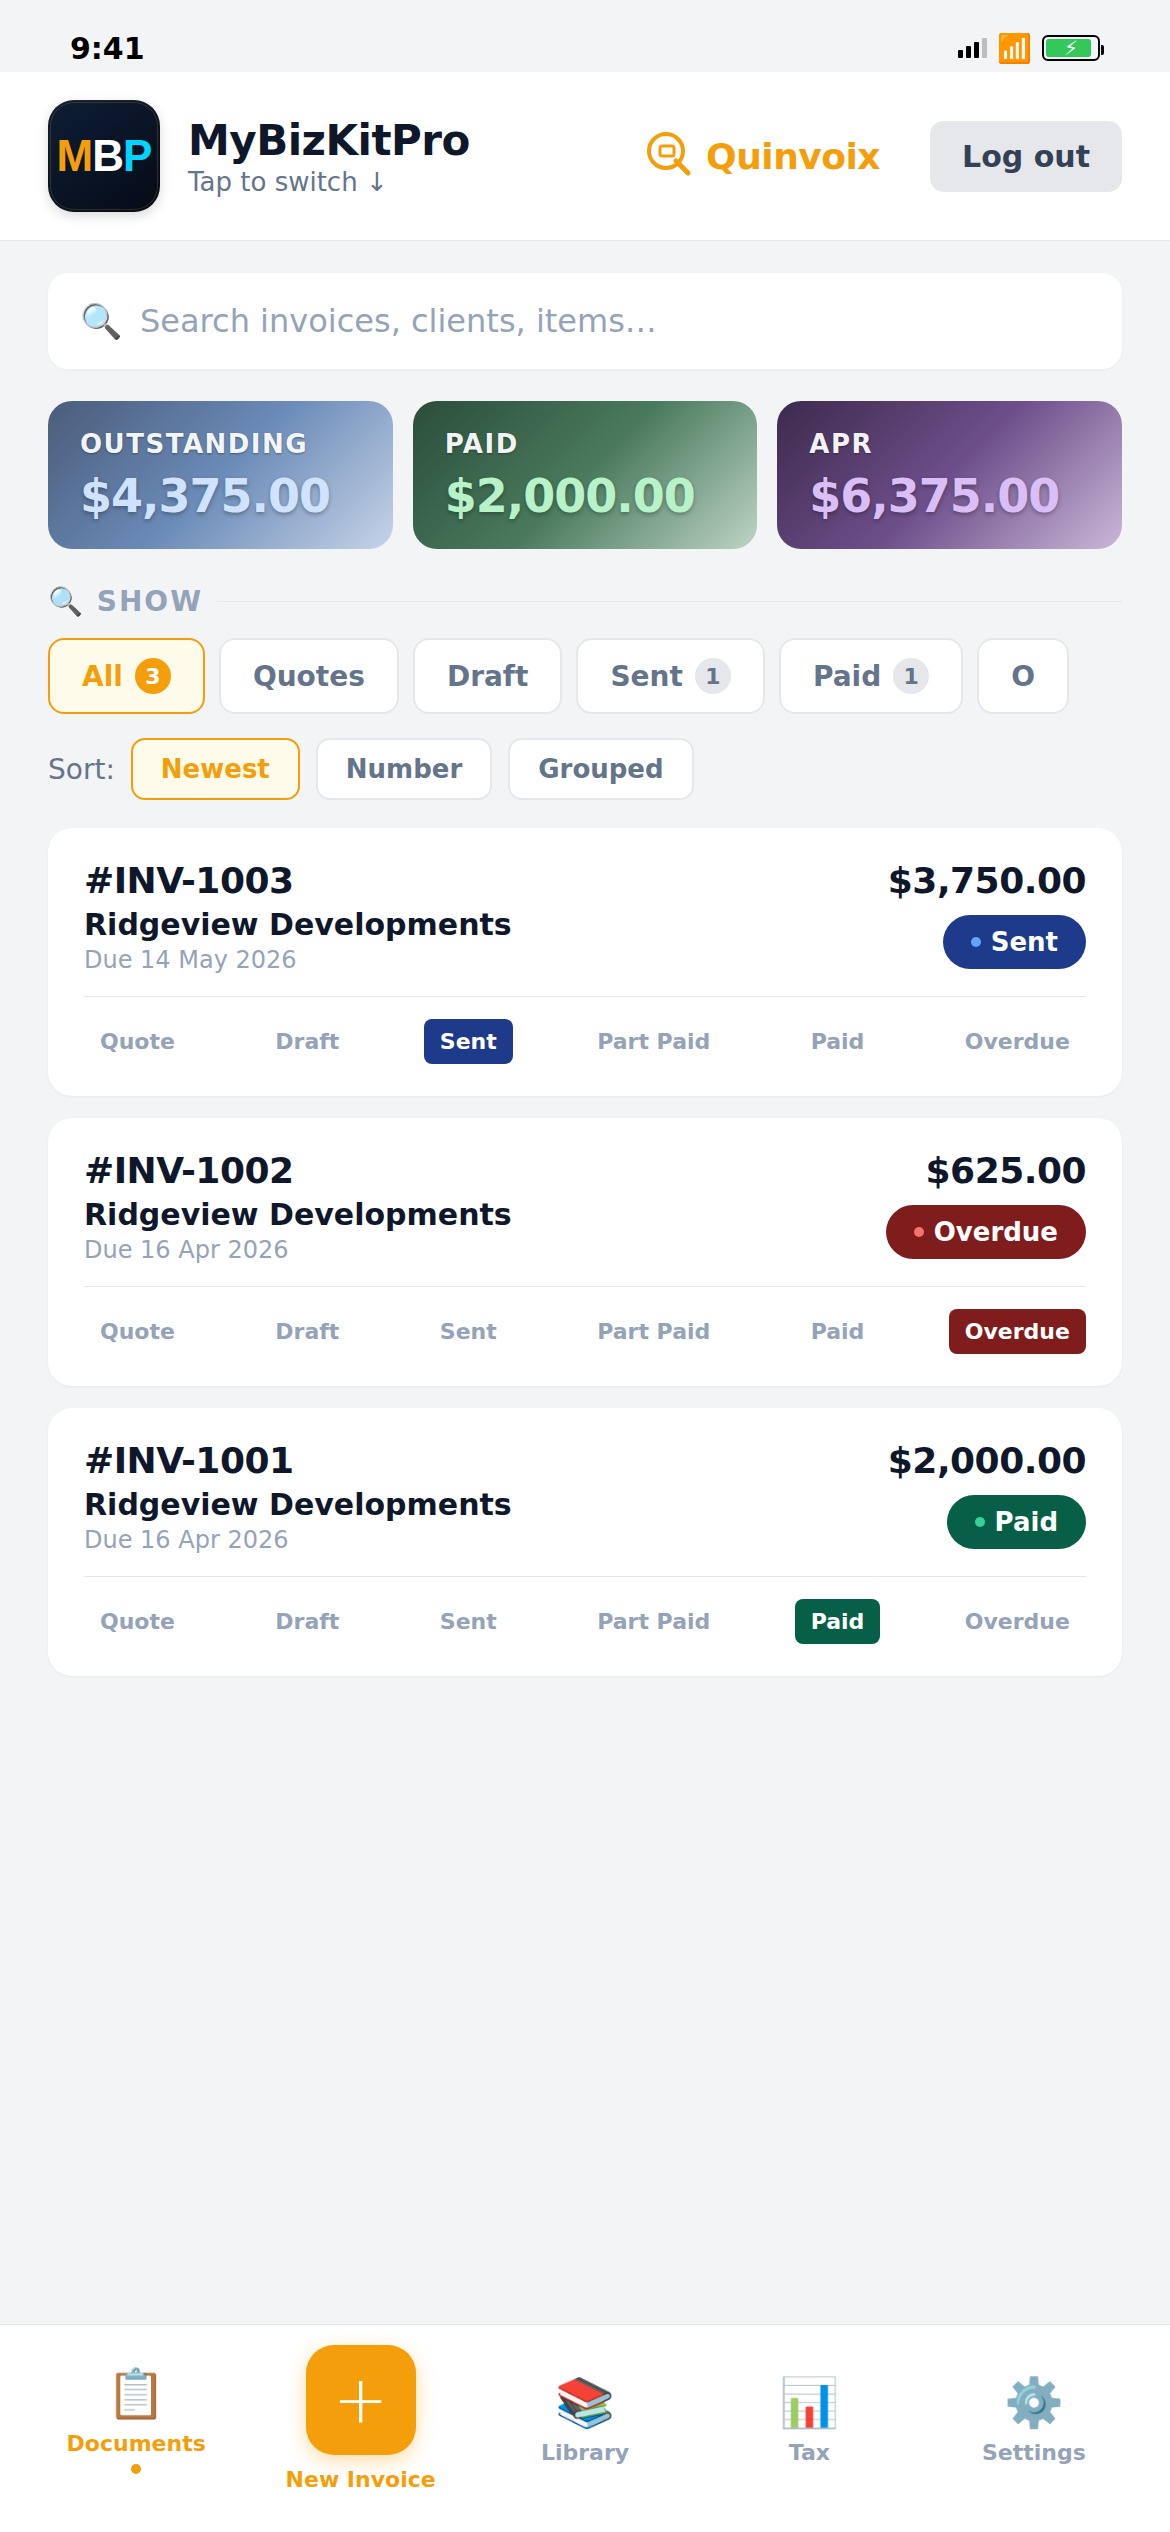Tap the Paid status badge on INV-1001
This screenshot has width=1170, height=2532.
click(1016, 1522)
